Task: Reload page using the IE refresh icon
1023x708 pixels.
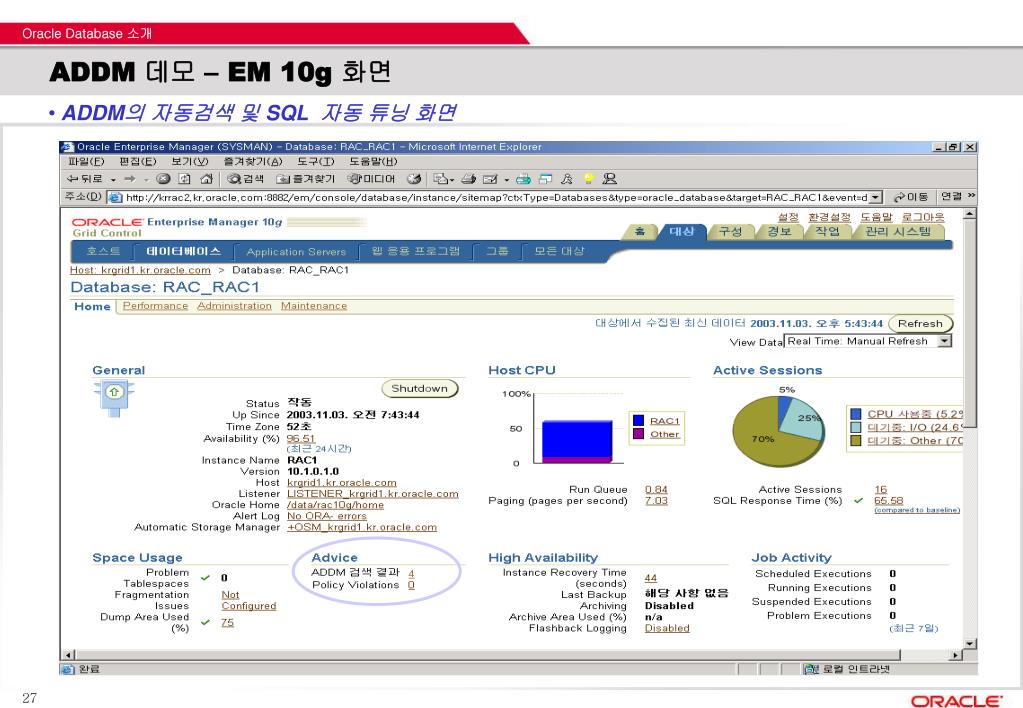Action: (185, 179)
